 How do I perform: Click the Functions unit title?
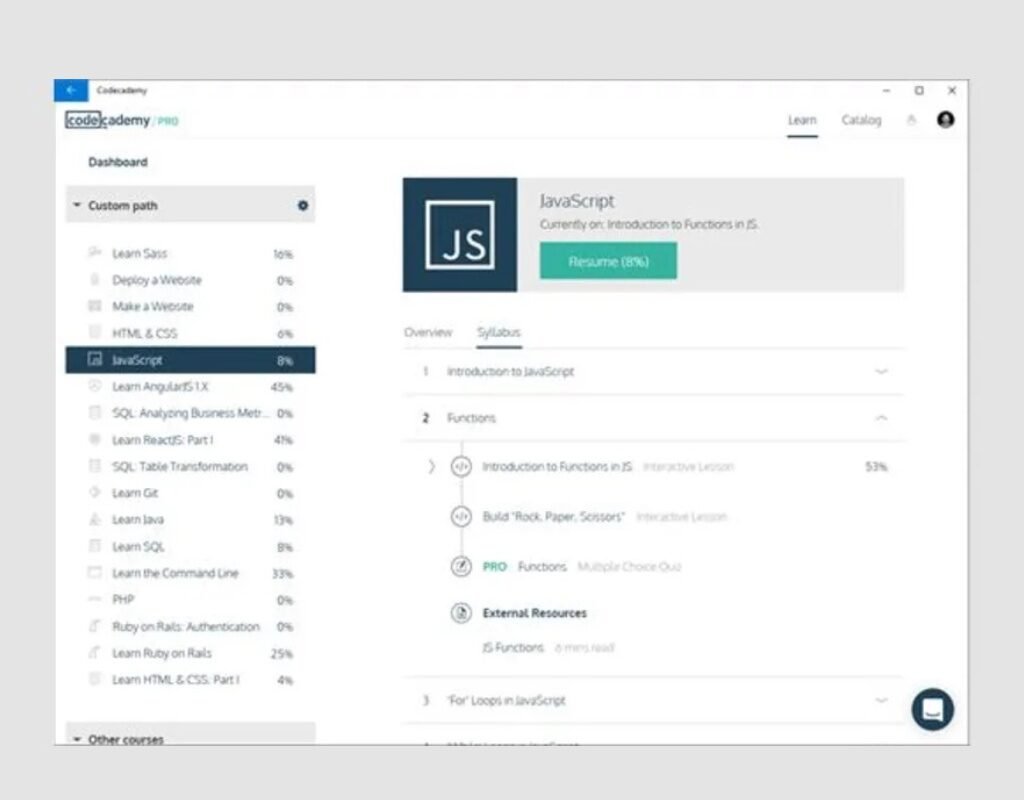pyautogui.click(x=471, y=418)
